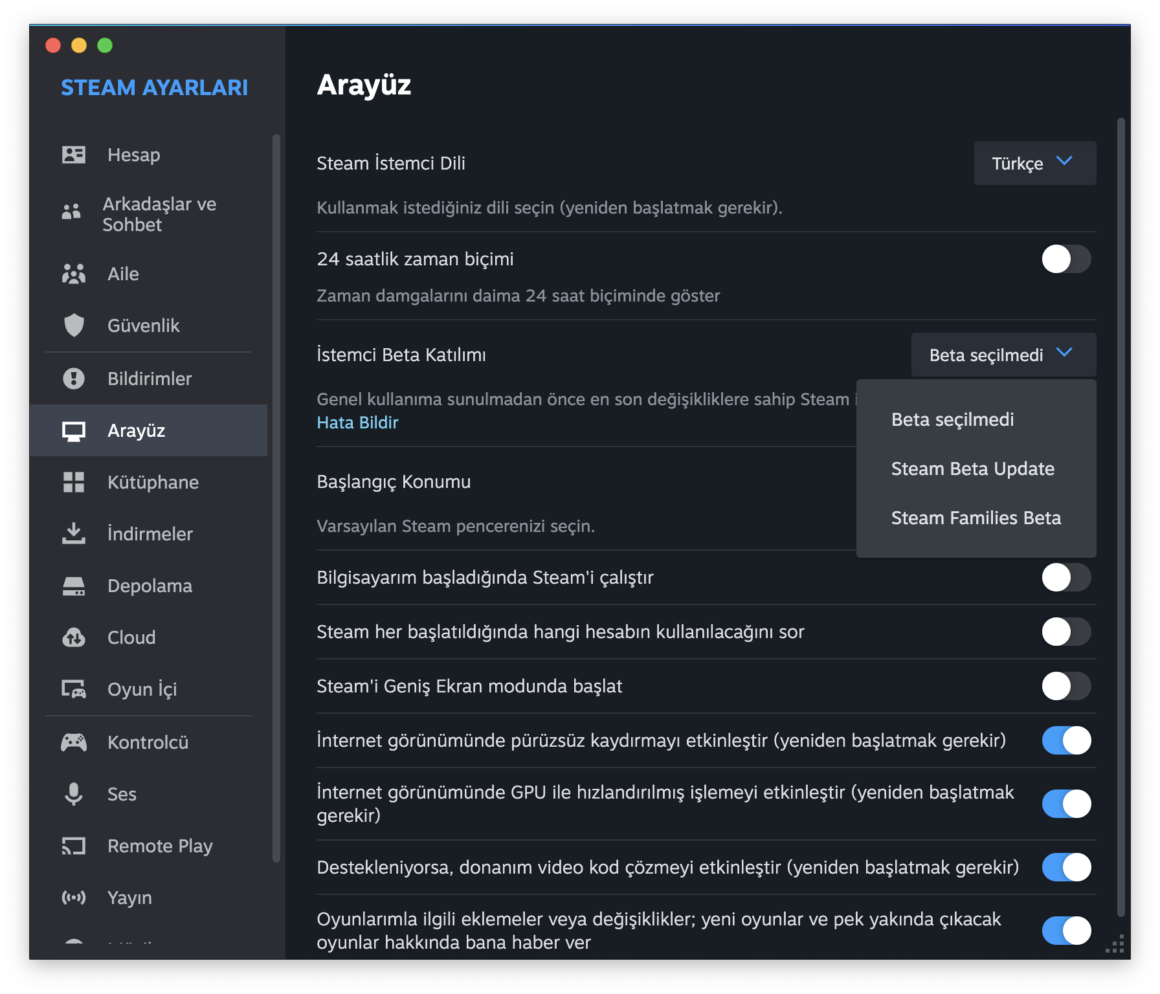Click the İstemci Beta Katılımı label
The width and height of the screenshot is (1160, 994).
pos(401,355)
